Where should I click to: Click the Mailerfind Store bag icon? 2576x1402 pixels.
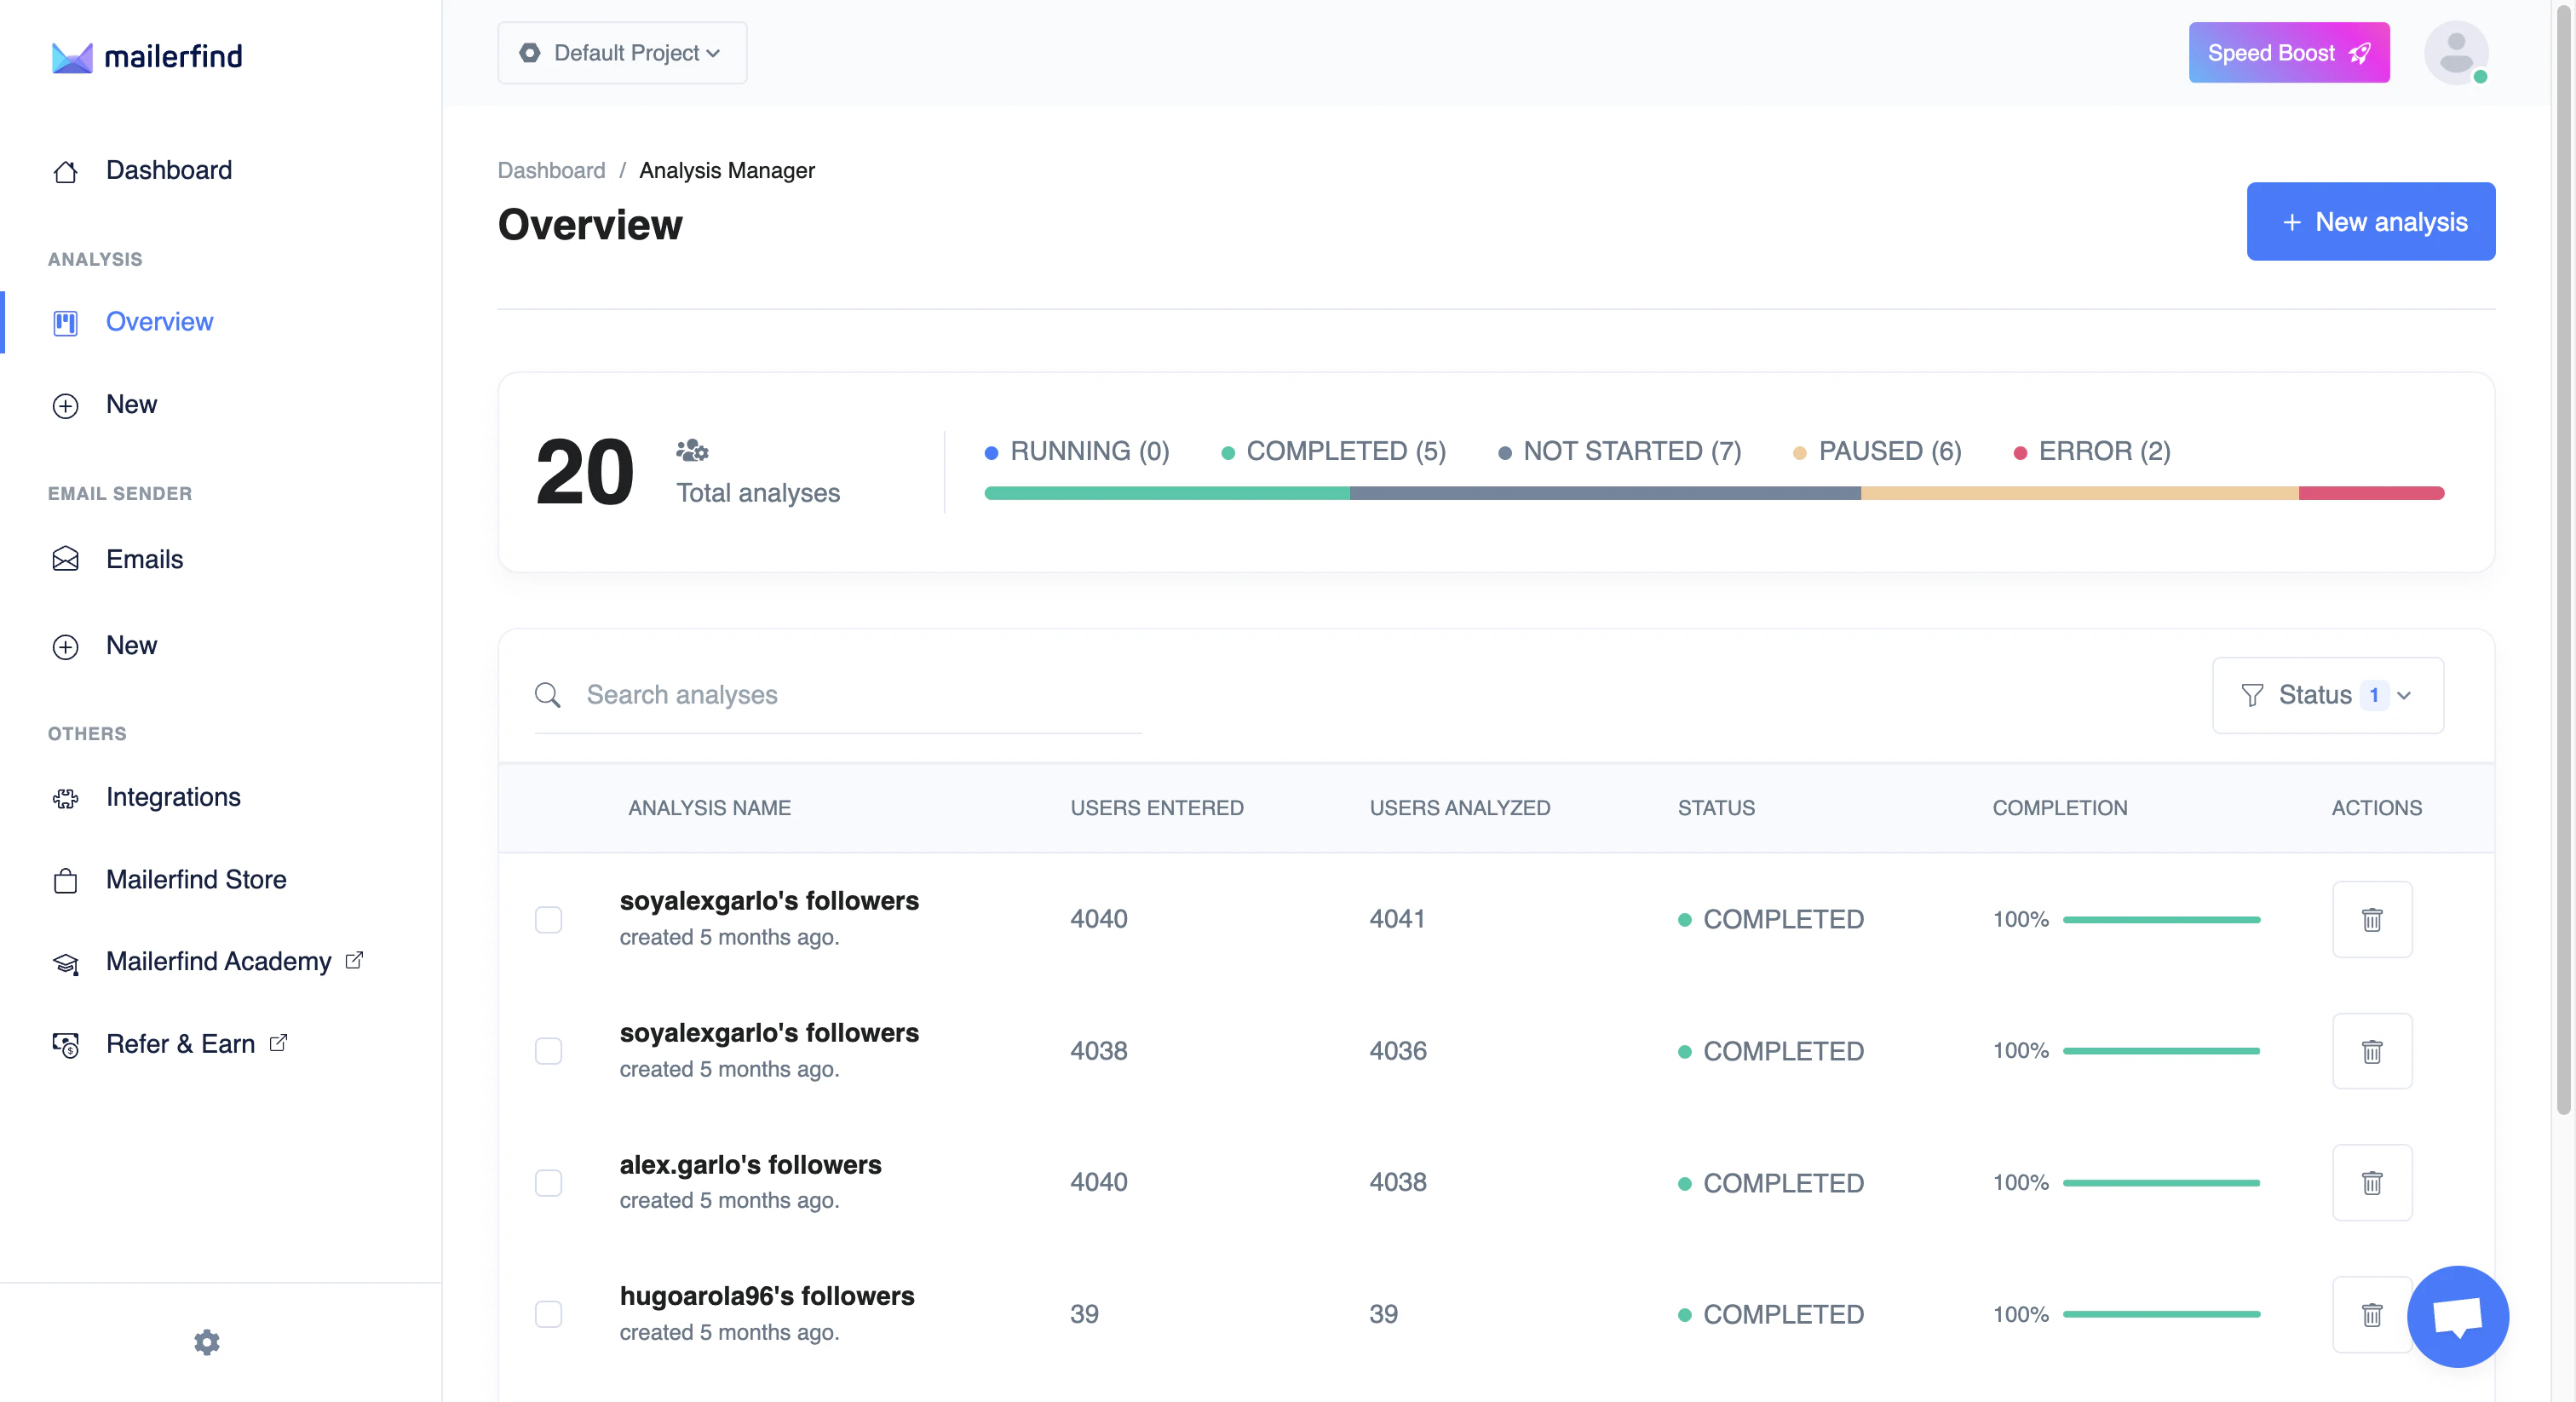65,881
